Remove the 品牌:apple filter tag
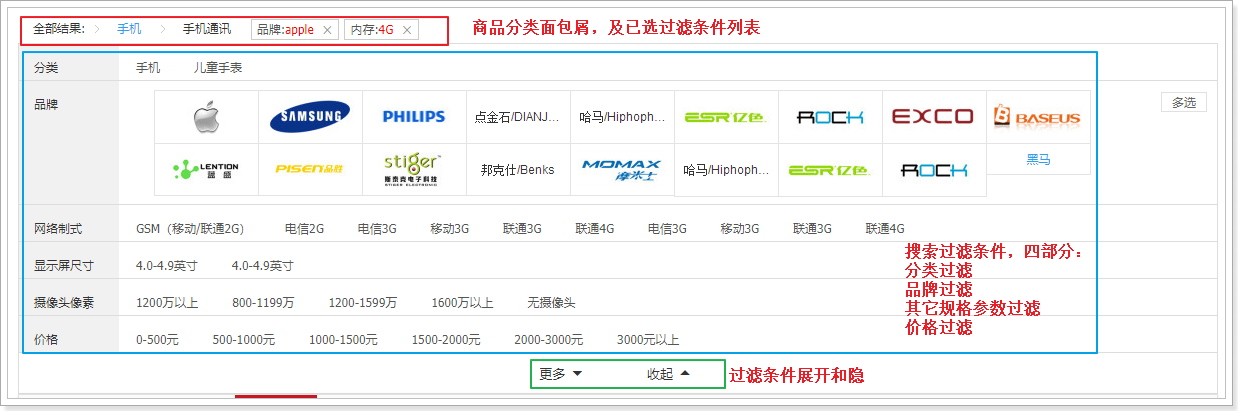The width and height of the screenshot is (1238, 411). click(327, 30)
